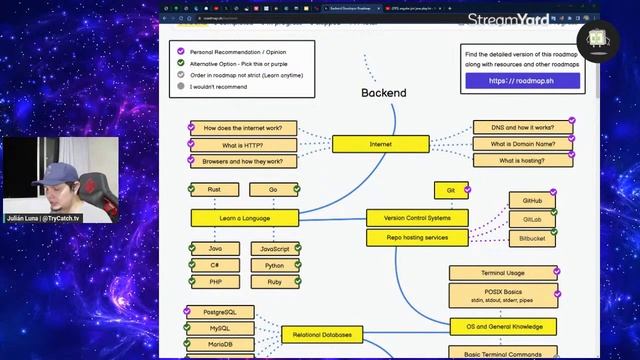640x360 pixels.
Task: Click purple check on 'DNS and how it works?'
Action: [572, 120]
